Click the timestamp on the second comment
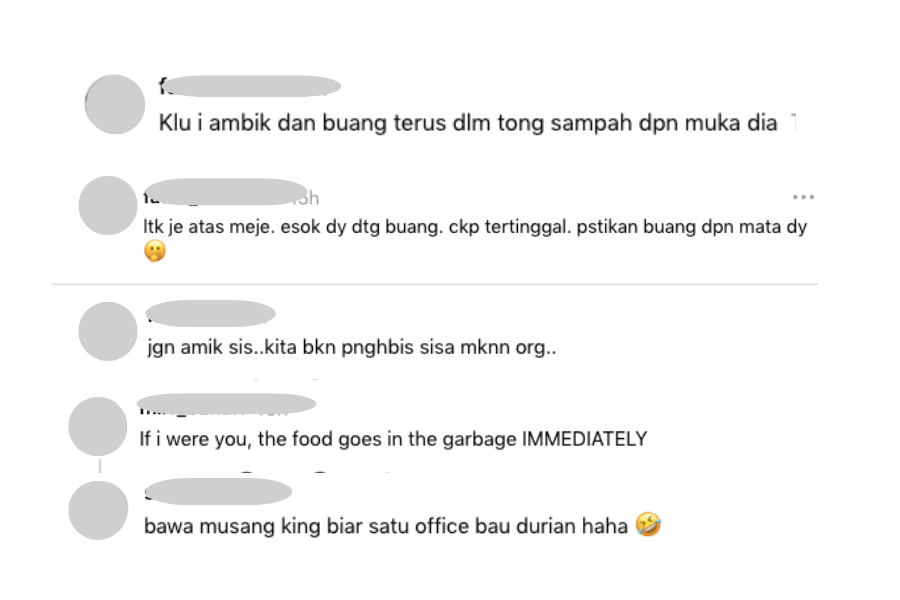The height and width of the screenshot is (600, 900). click(310, 198)
